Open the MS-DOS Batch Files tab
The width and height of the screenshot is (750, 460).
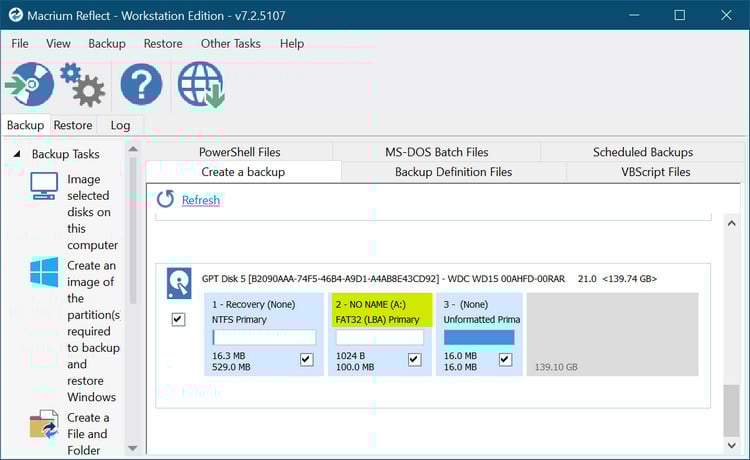(x=437, y=152)
